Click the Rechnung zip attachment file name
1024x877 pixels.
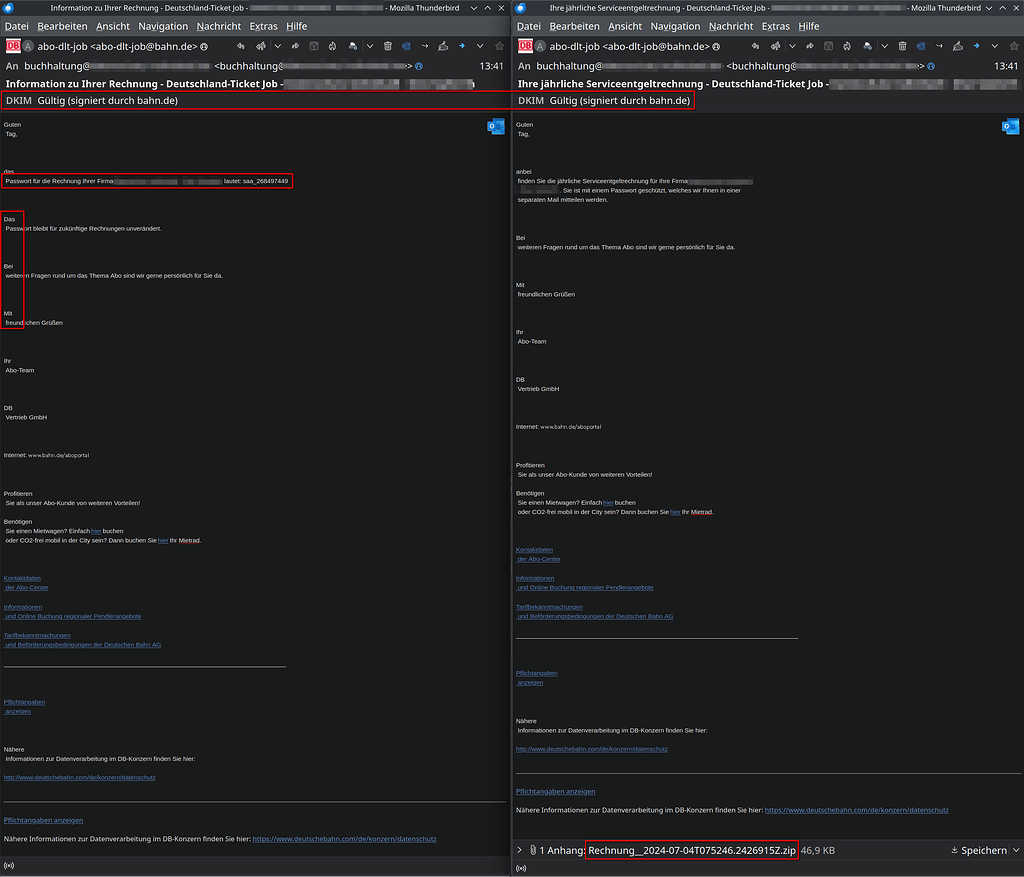tap(692, 850)
